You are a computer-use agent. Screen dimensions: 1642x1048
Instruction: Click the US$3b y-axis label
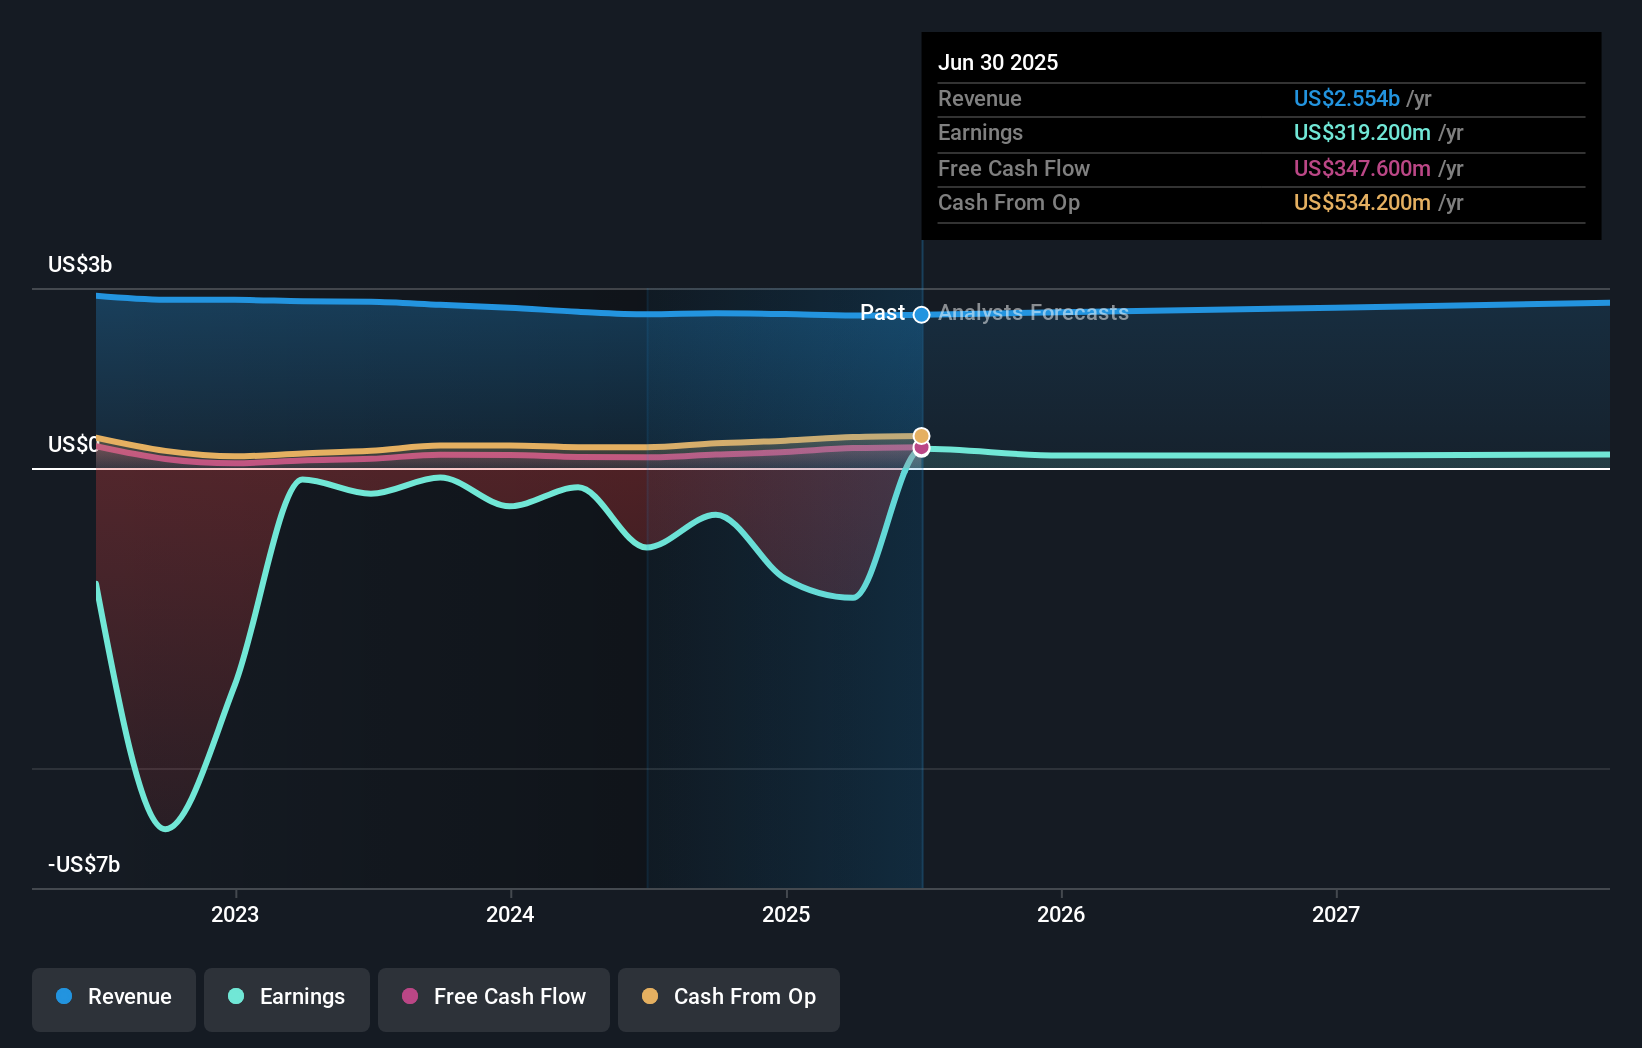pyautogui.click(x=80, y=264)
